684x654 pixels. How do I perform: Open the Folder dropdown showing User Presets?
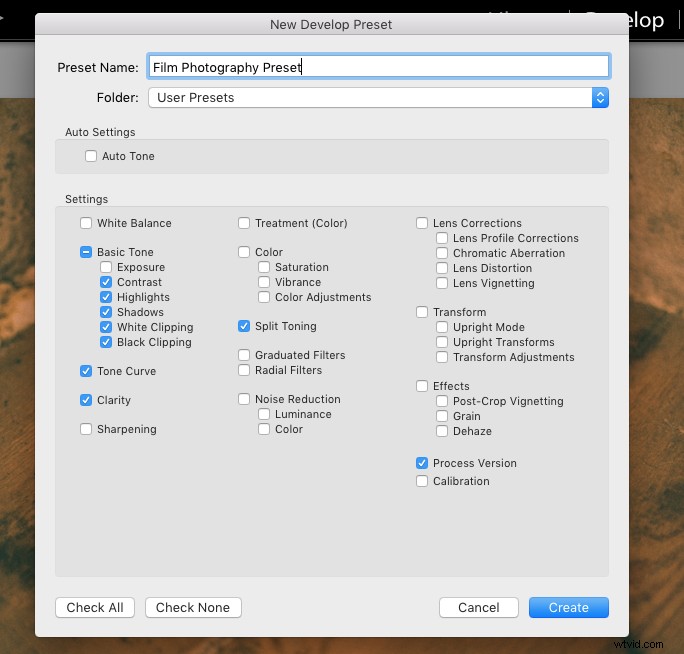click(x=378, y=97)
